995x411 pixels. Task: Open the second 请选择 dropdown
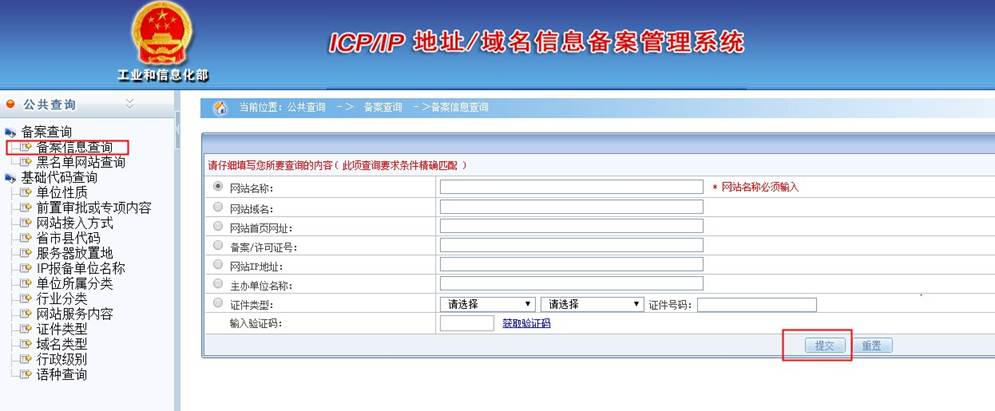coord(591,304)
